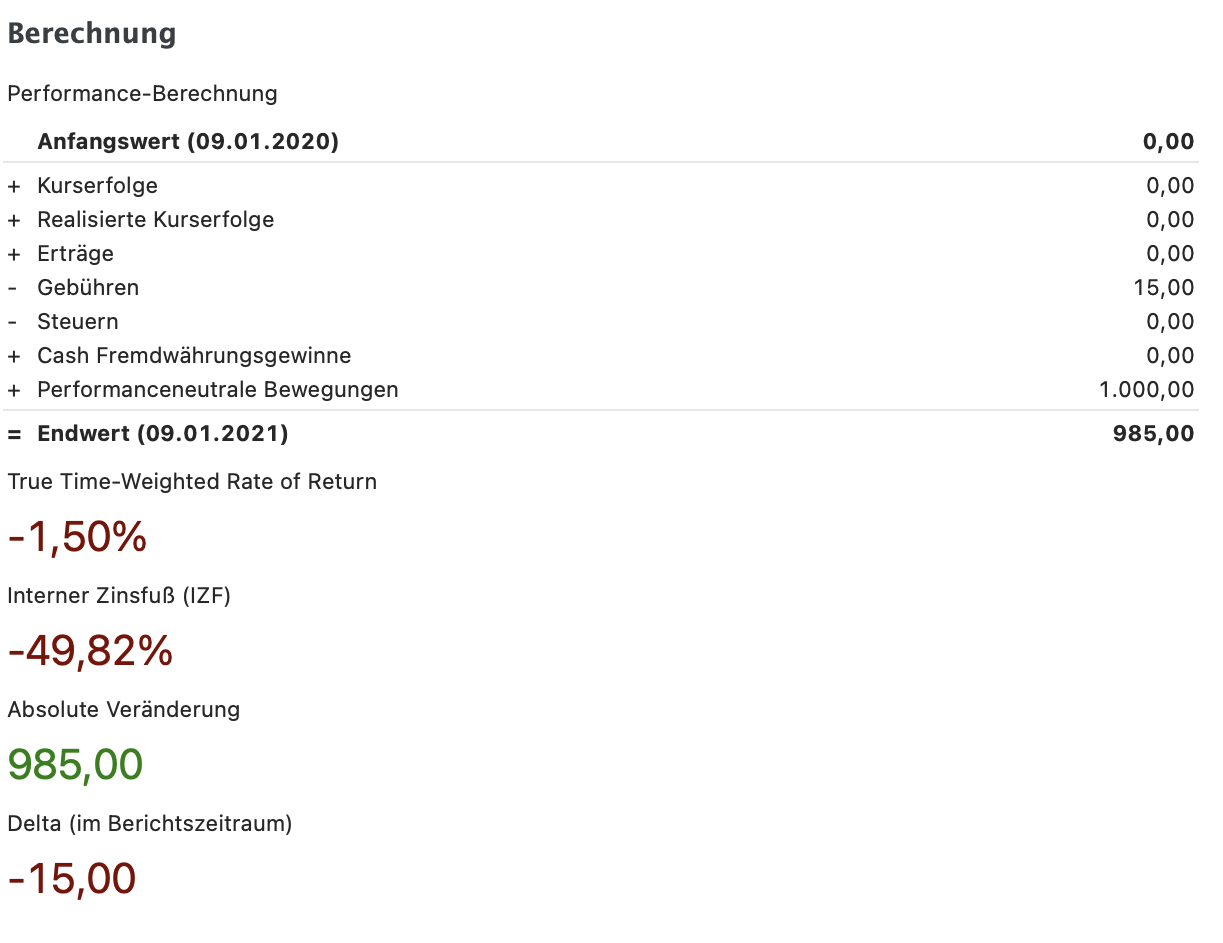Click the True Time-Weighted Rate of Return label
The height and width of the screenshot is (943, 1223).
pos(192,482)
